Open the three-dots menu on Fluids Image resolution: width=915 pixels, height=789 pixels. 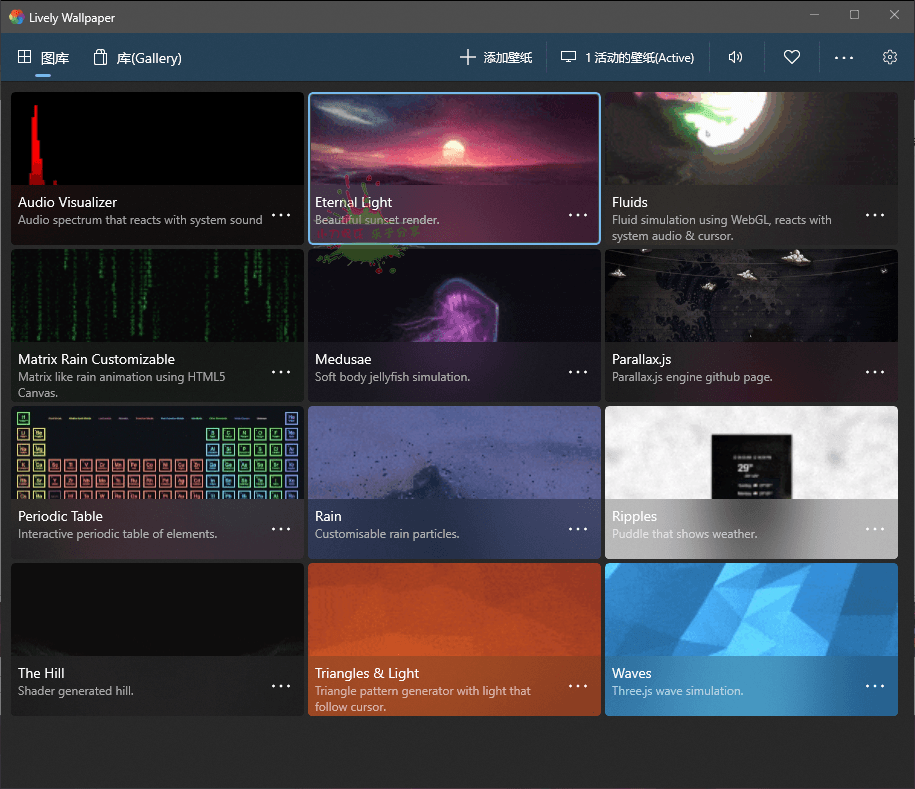pyautogui.click(x=875, y=215)
